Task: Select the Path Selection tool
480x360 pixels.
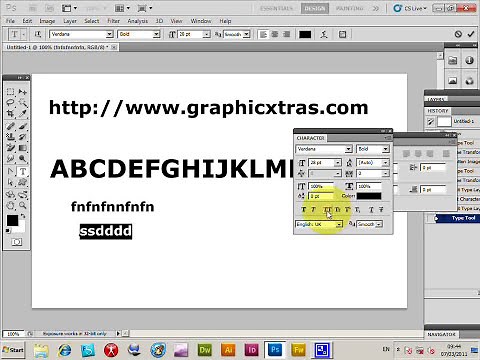Action: [x=10, y=182]
